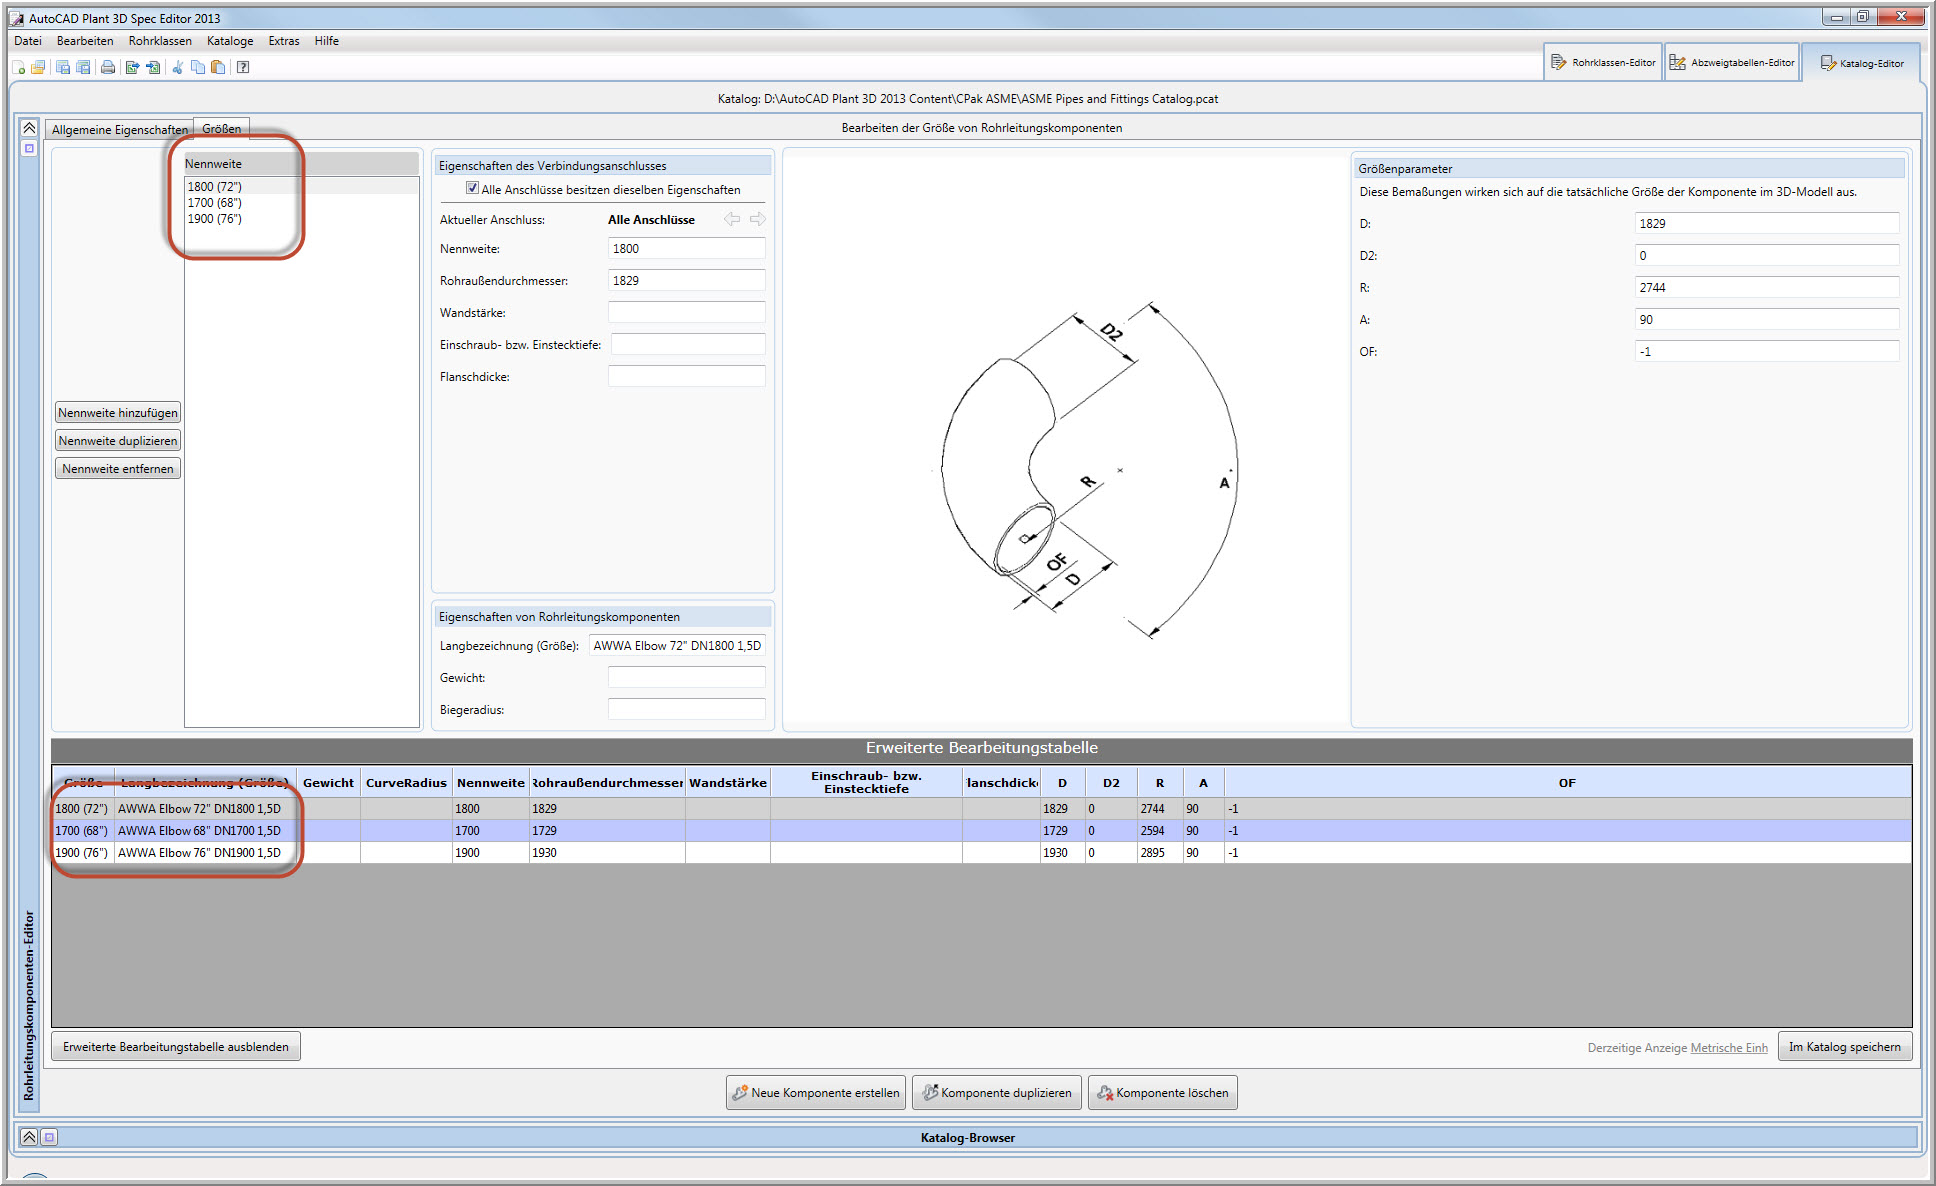Click the Nennweite input field showing 1800
The height and width of the screenshot is (1186, 1936).
click(687, 249)
